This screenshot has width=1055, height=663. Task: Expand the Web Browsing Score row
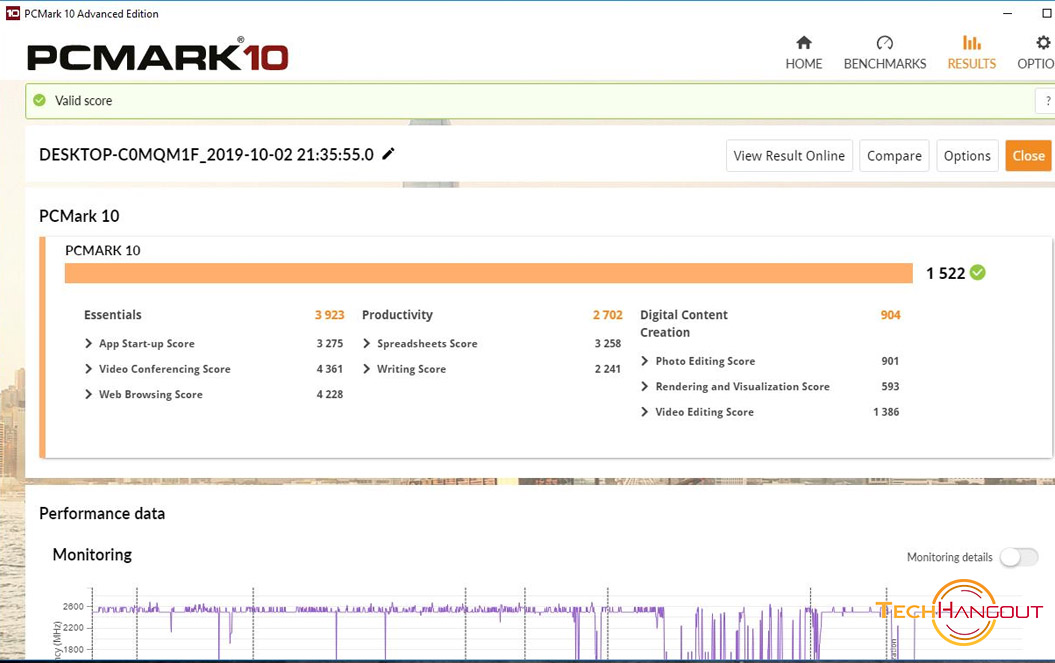coord(89,394)
